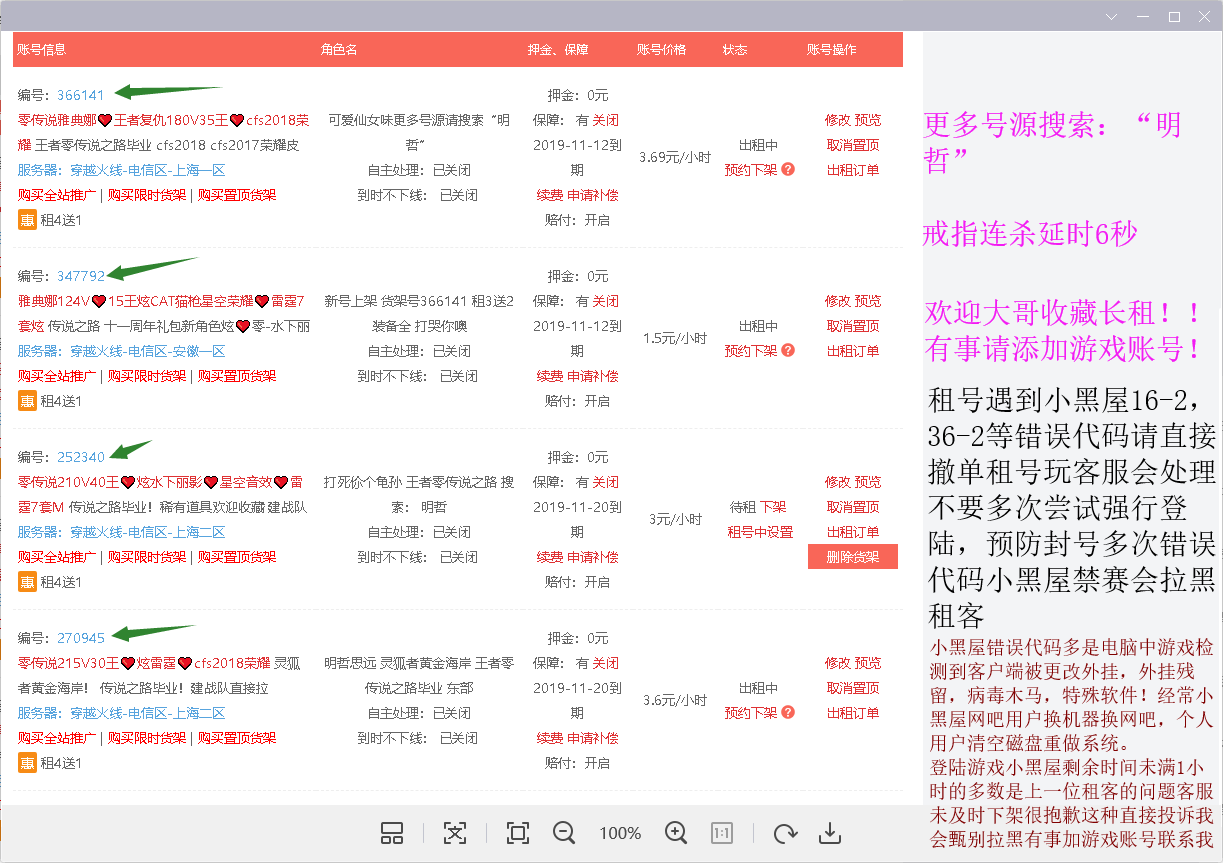The image size is (1223, 863).
Task: Click 预览 for account 270945
Action: click(868, 663)
